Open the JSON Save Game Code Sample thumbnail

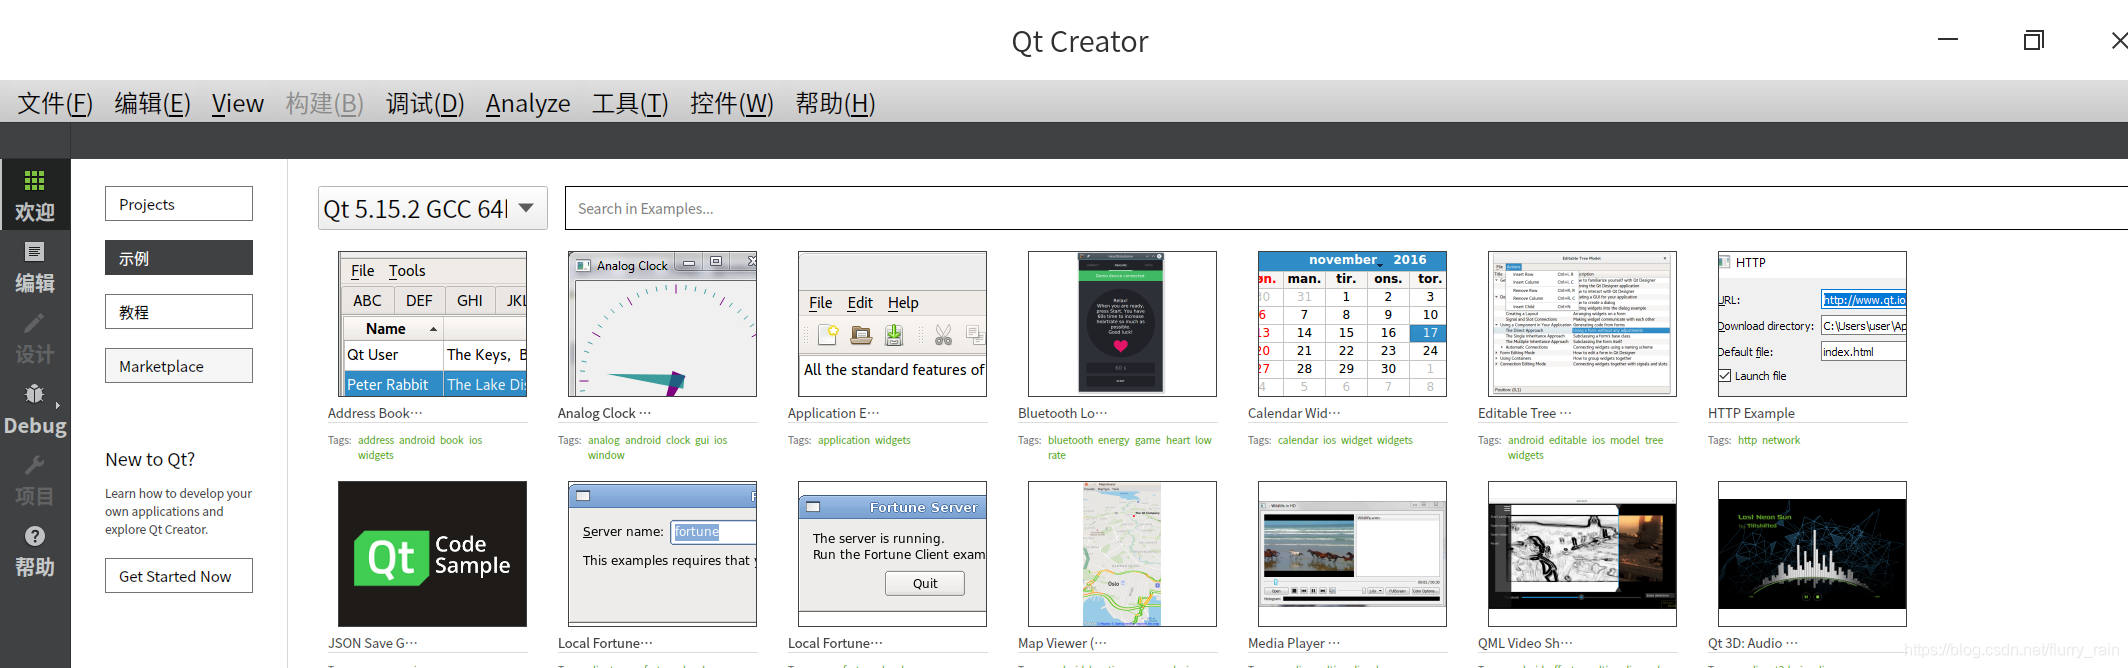coord(432,554)
